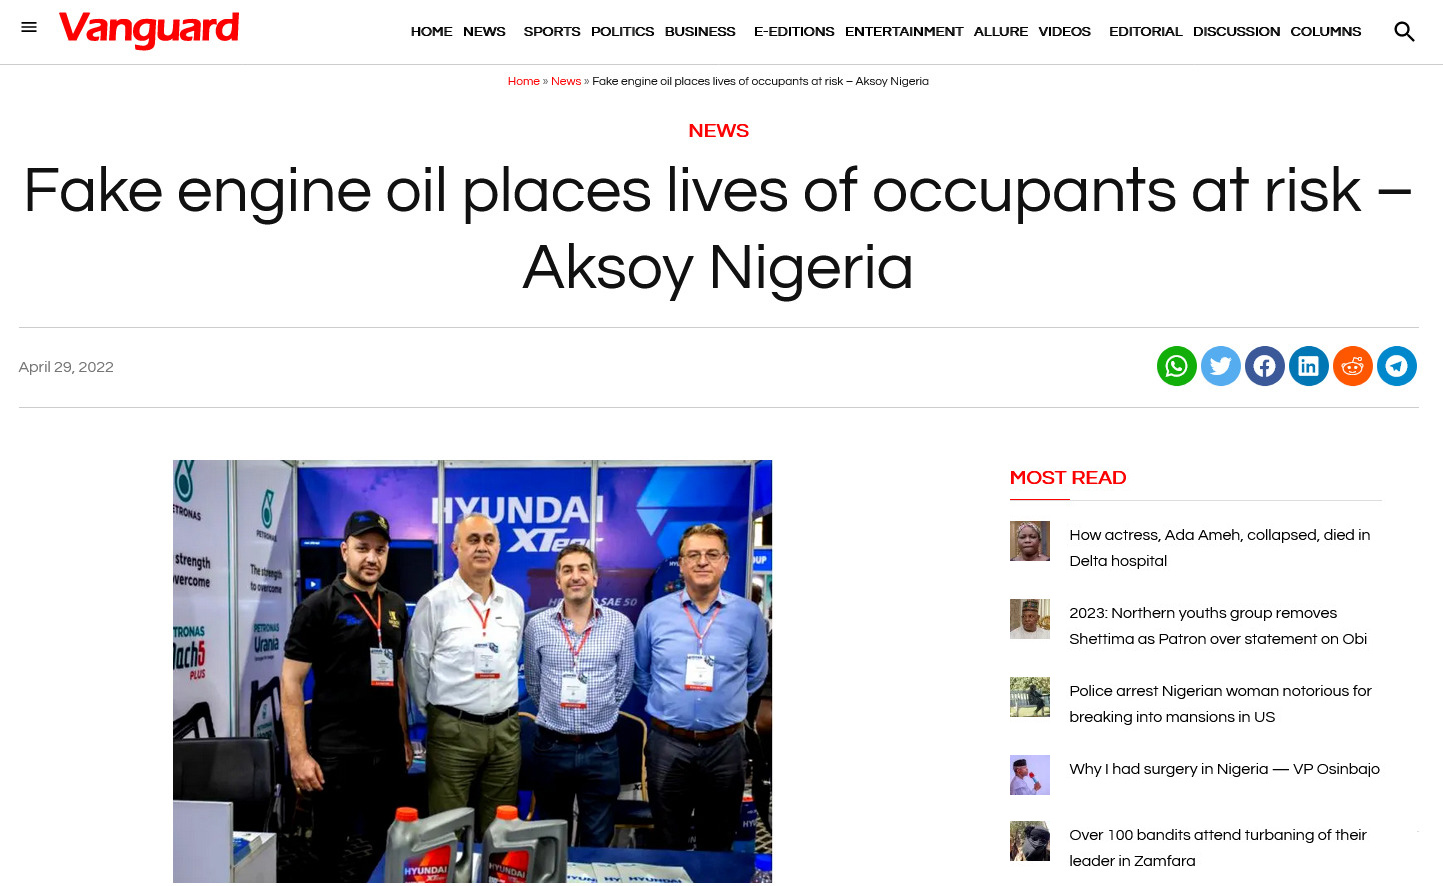Open the EDITORIAL section

1146,32
